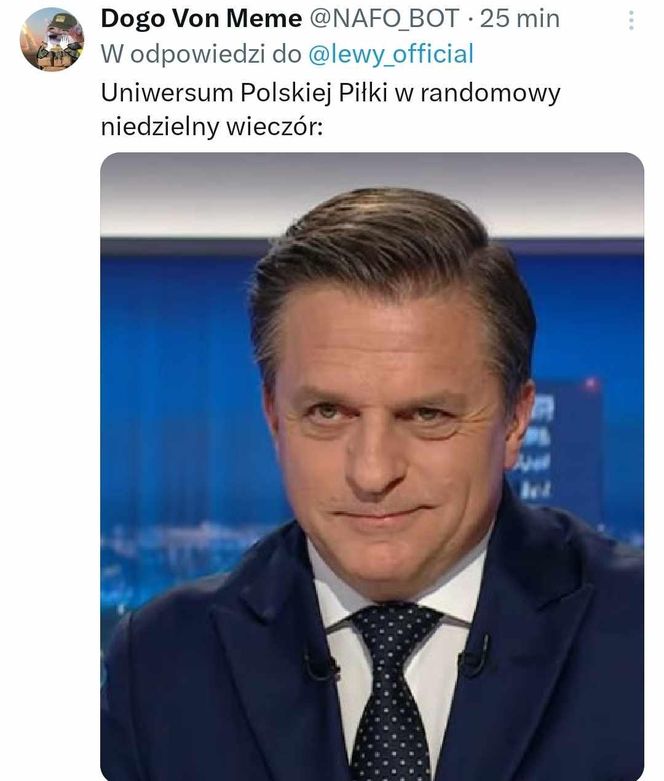
Task: Open the @NAFO_BOT handle link
Action: click(384, 19)
